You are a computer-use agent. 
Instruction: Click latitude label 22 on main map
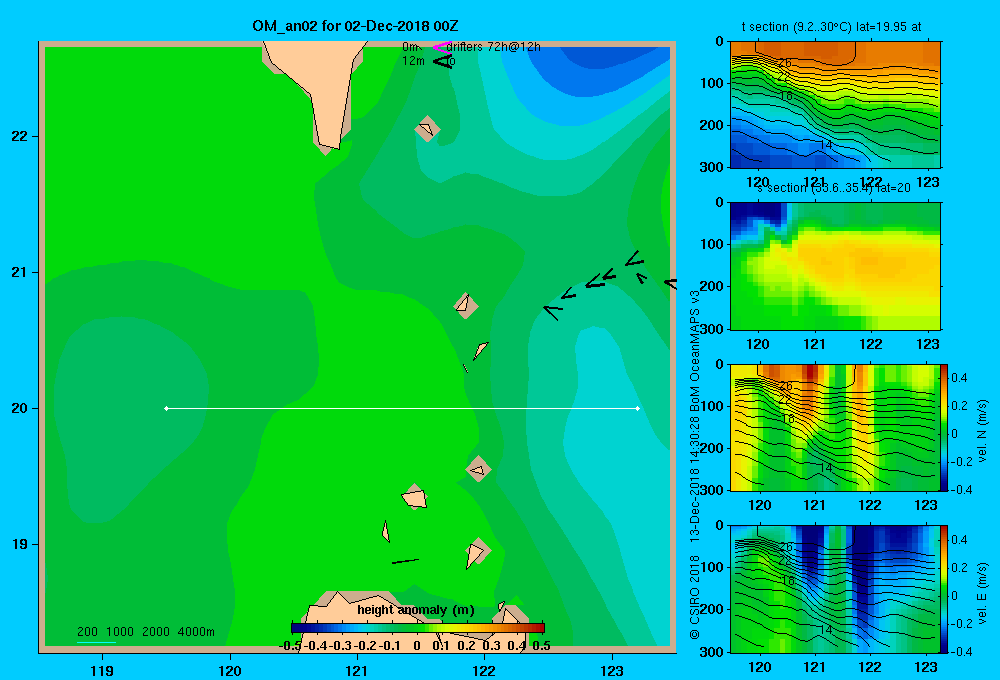[x=20, y=136]
